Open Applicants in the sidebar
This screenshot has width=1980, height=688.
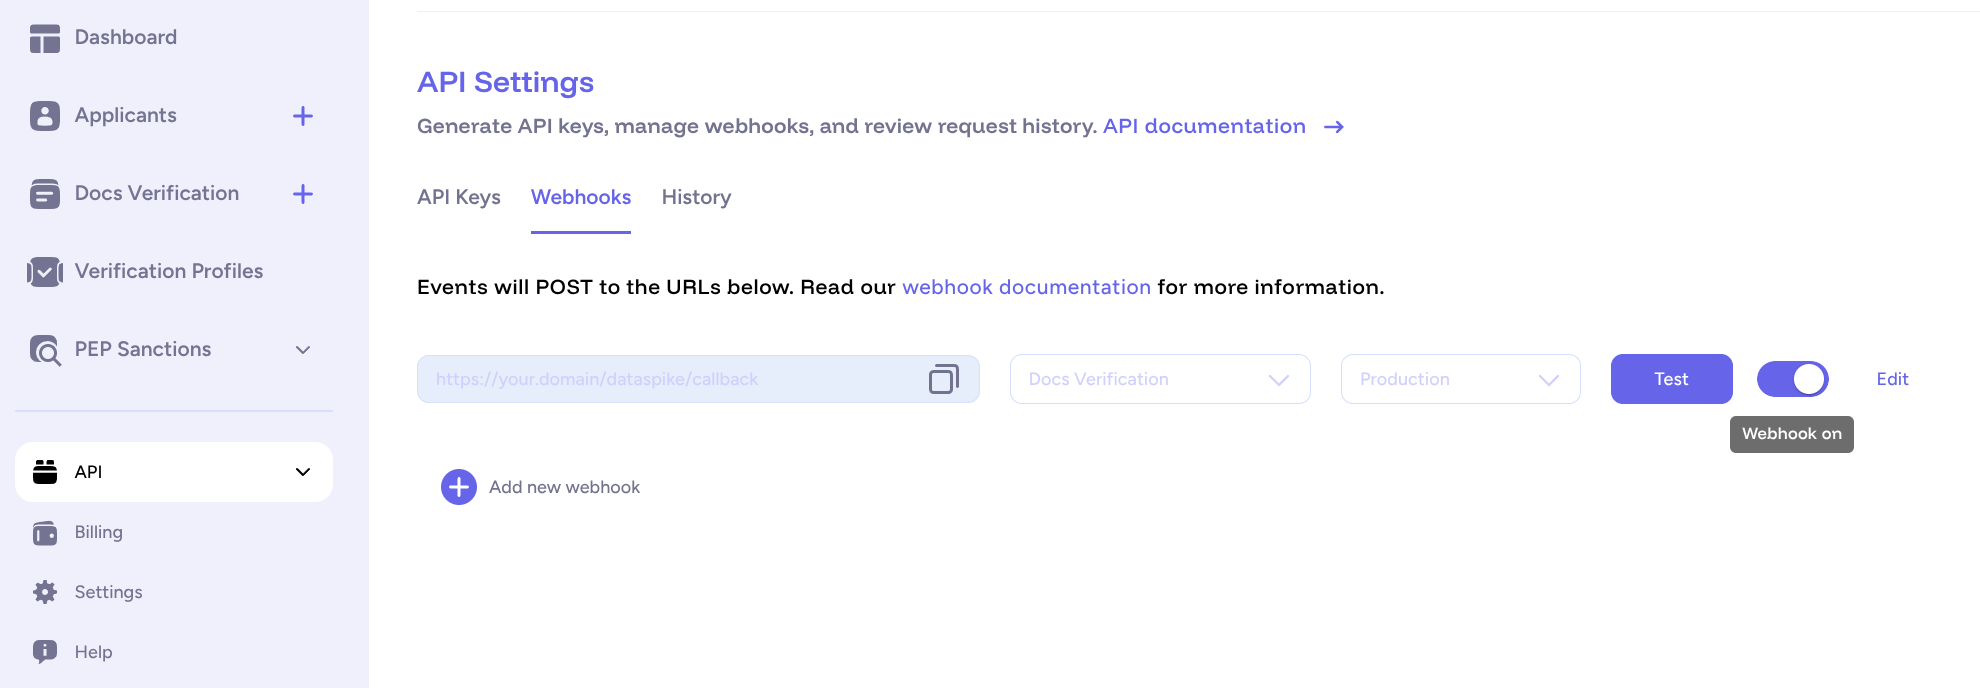126,116
